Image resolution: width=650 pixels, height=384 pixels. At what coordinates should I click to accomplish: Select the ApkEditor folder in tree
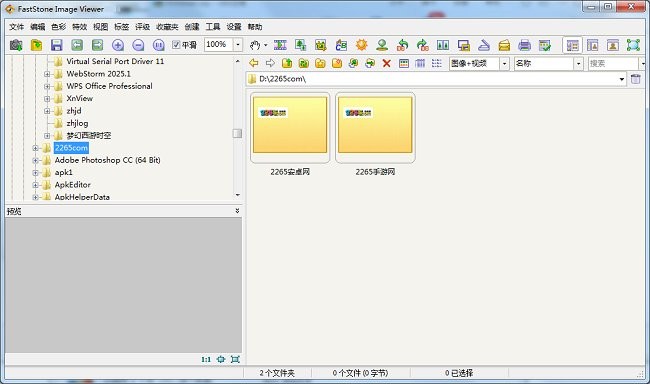(x=72, y=185)
